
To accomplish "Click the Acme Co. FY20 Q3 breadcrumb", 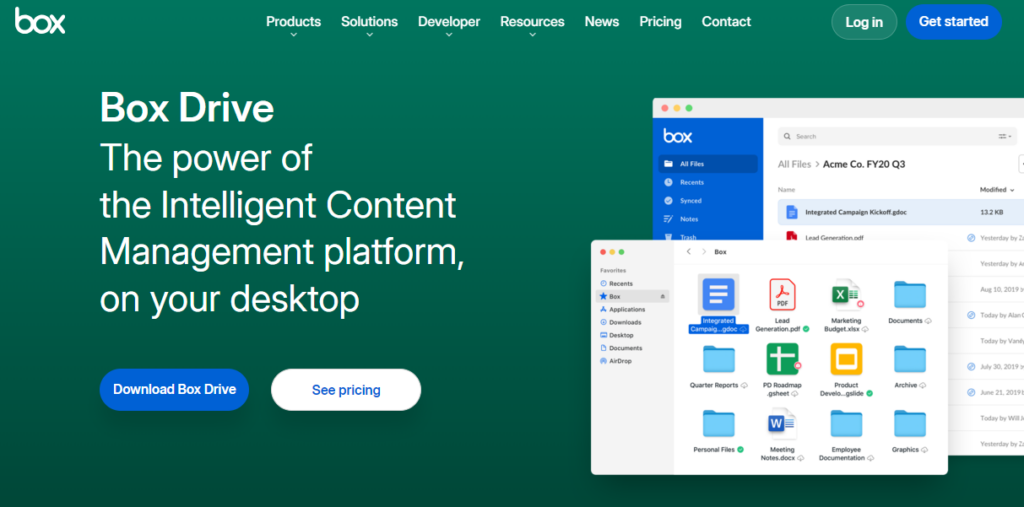I will tap(864, 164).
